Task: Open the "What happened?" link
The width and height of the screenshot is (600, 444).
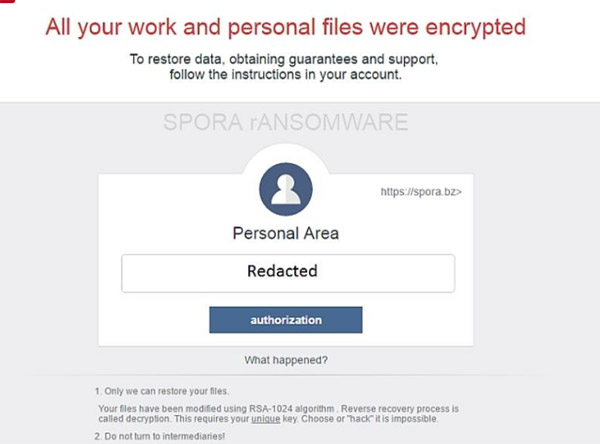Action: coord(286,360)
